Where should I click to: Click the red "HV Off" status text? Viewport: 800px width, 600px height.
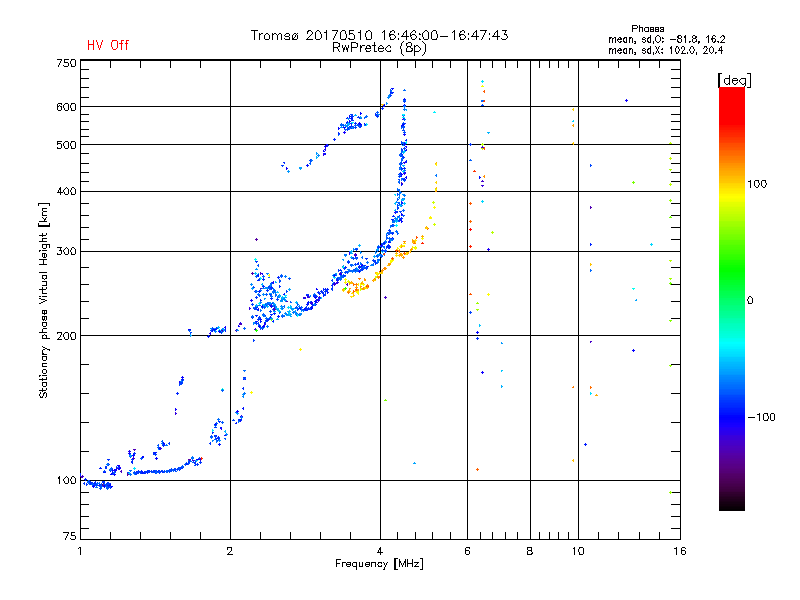[108, 45]
